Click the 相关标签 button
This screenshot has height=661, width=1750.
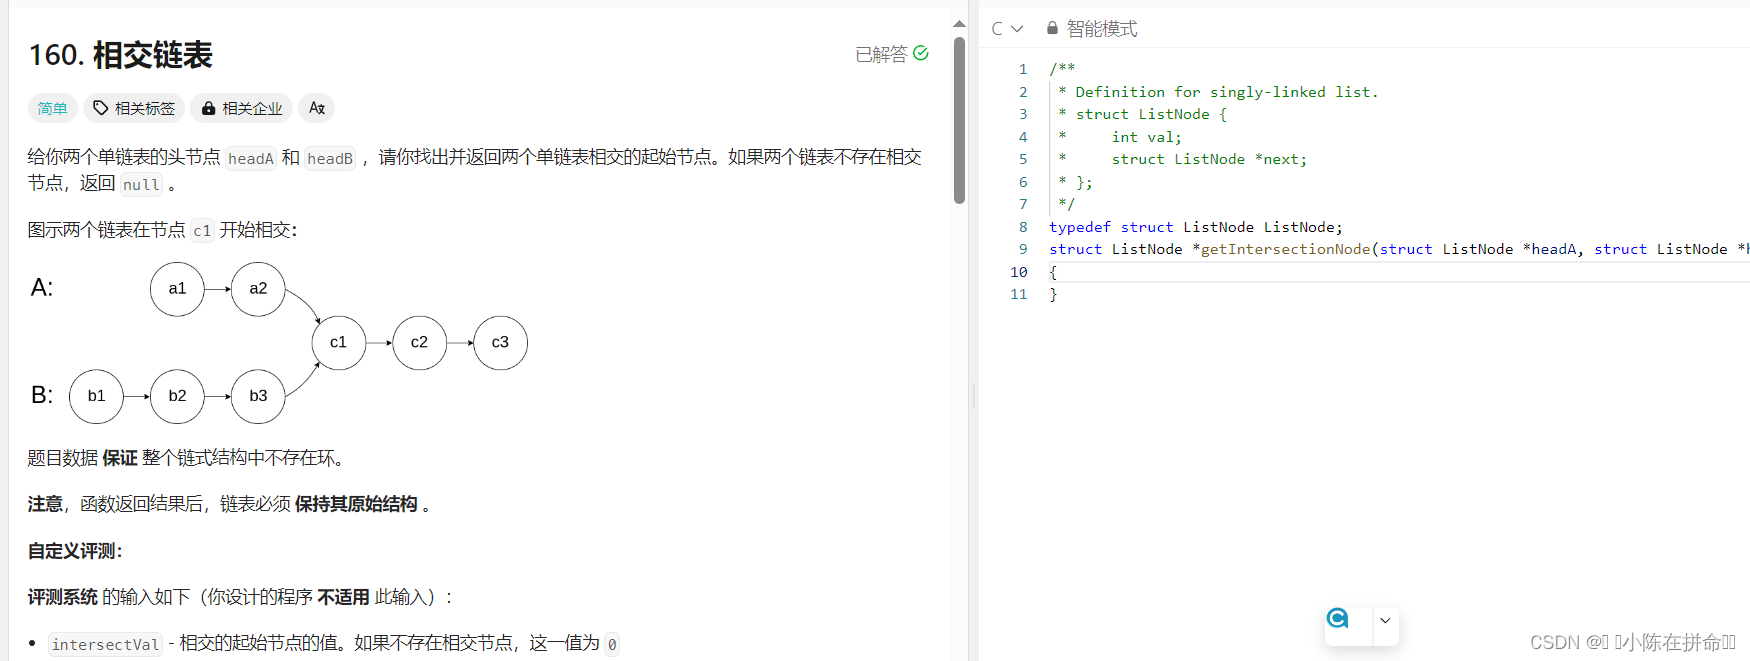(x=134, y=108)
